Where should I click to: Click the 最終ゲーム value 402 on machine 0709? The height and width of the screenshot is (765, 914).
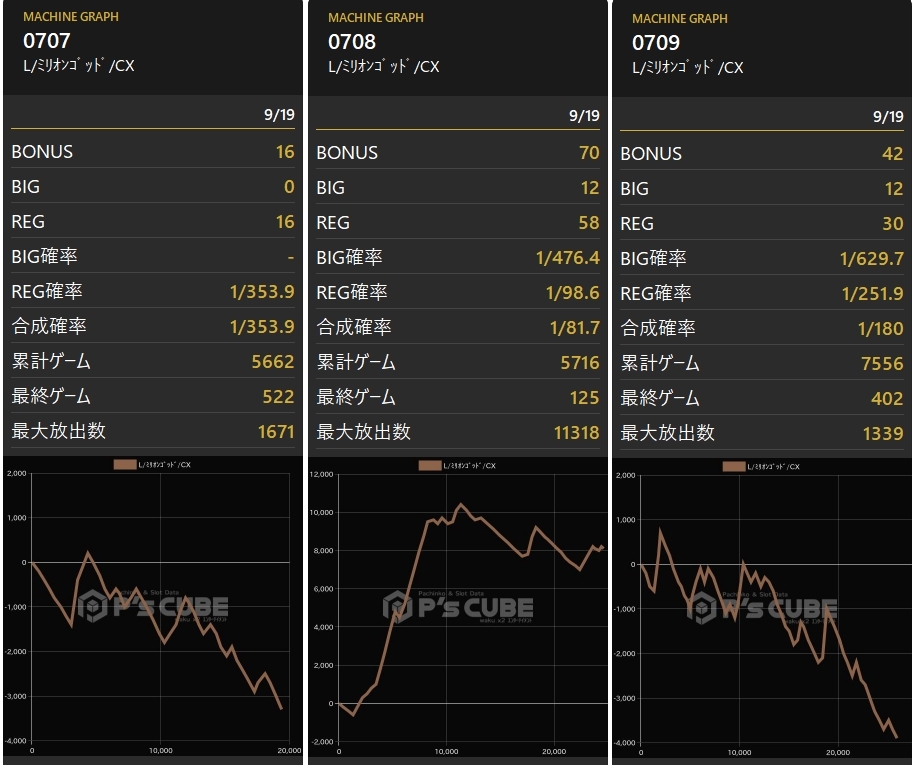click(887, 399)
